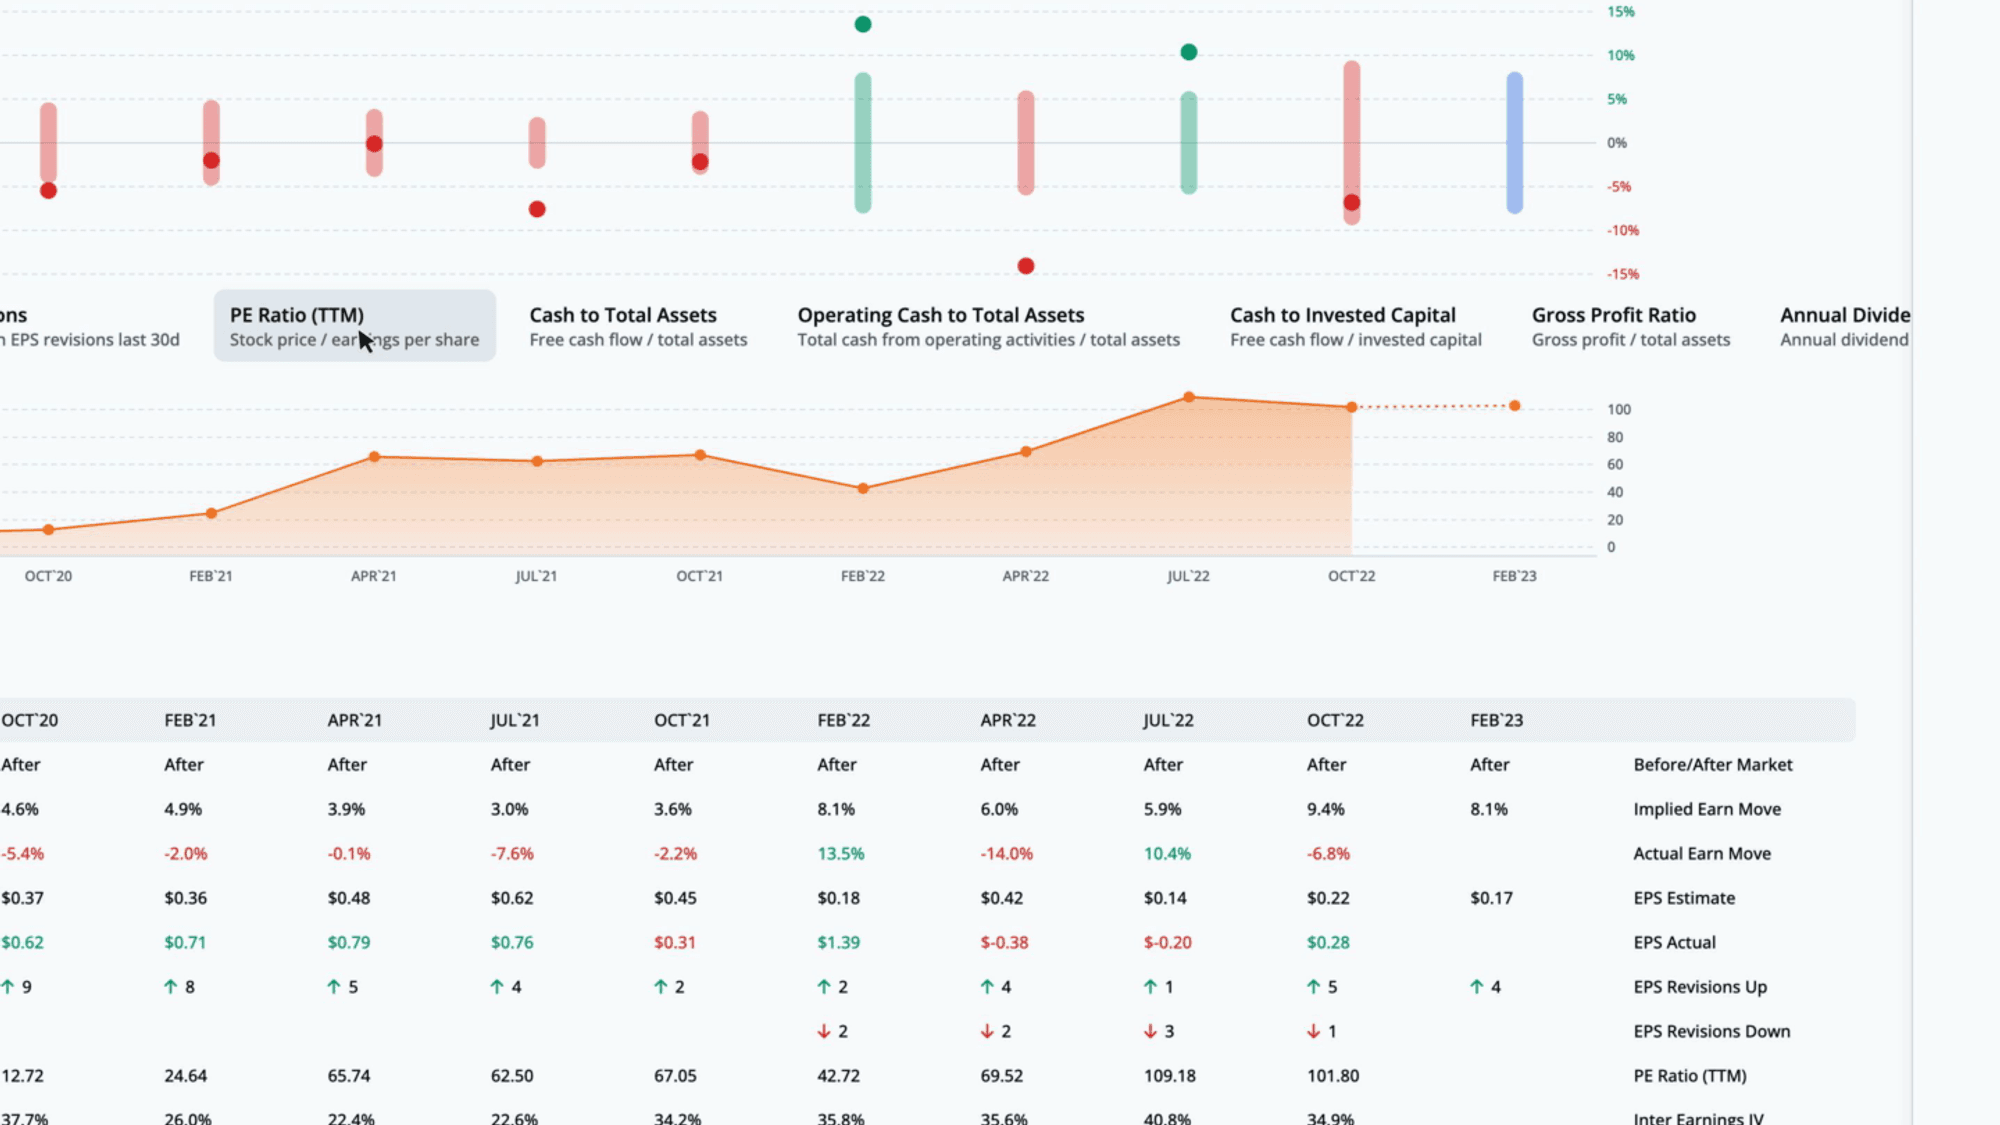Select Cash to Invested Capital metric
This screenshot has height=1125, width=2000.
(x=1355, y=326)
